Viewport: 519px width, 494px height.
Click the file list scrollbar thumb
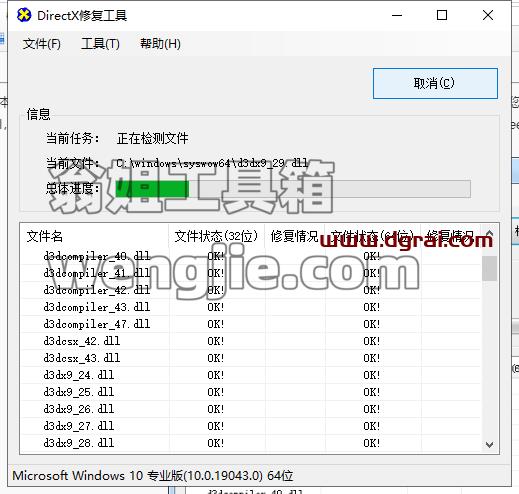coord(489,268)
